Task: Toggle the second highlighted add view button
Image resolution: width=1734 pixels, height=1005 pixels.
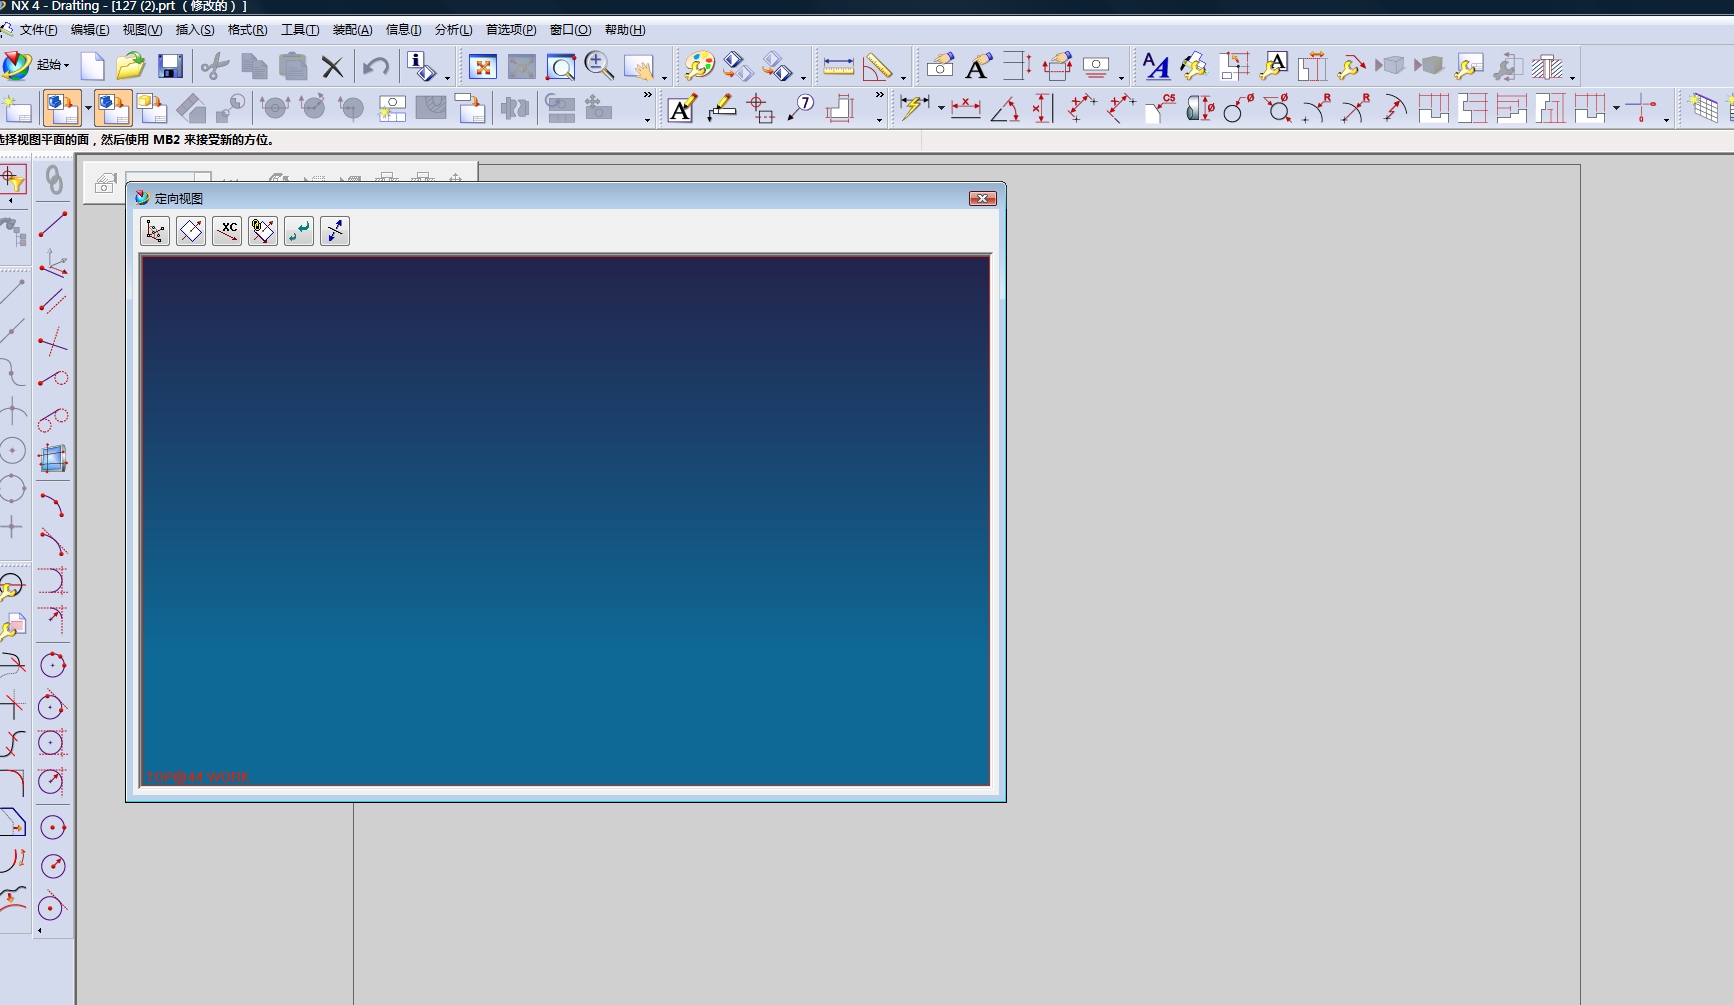Action: coord(112,108)
